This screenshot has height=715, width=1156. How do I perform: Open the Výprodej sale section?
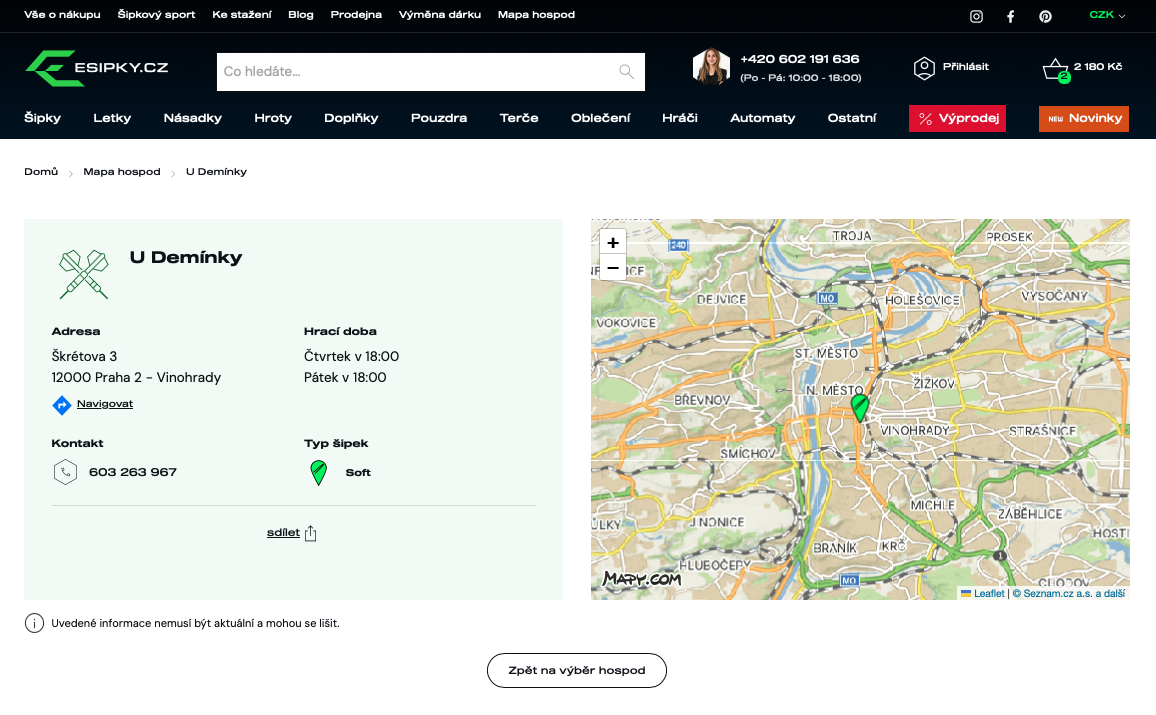click(x=957, y=119)
